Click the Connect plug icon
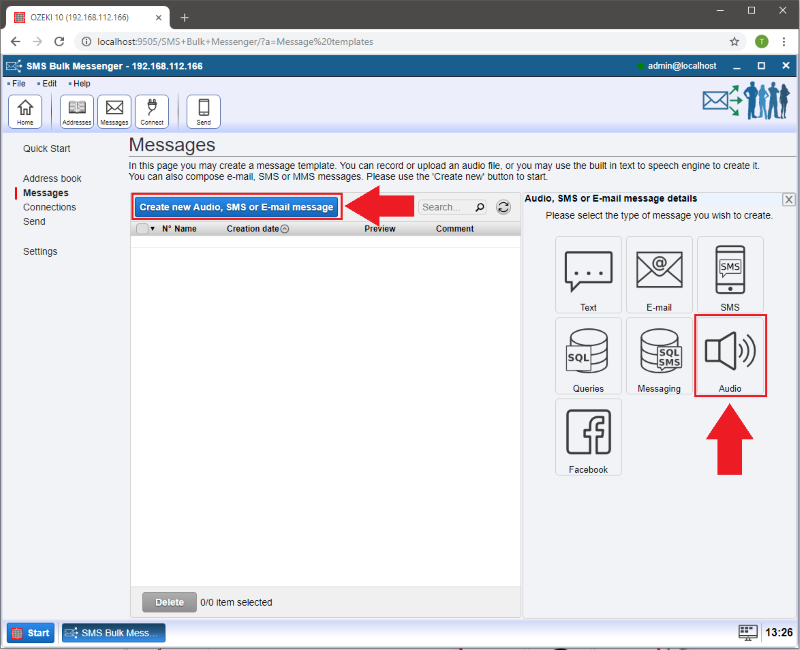 pos(152,111)
